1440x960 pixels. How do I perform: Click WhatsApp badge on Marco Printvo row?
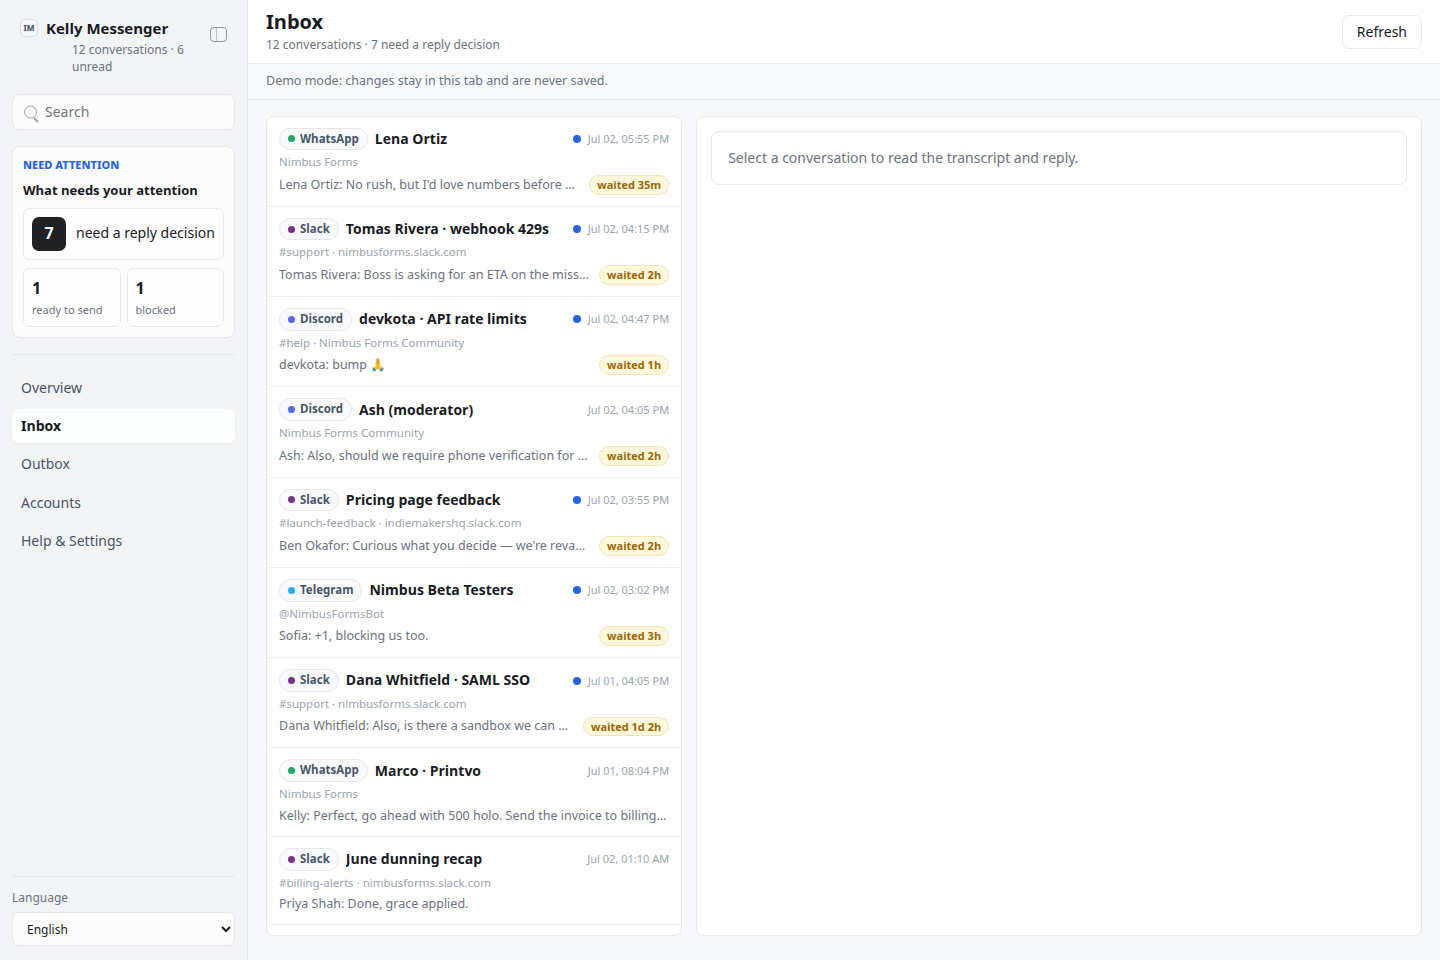[323, 770]
